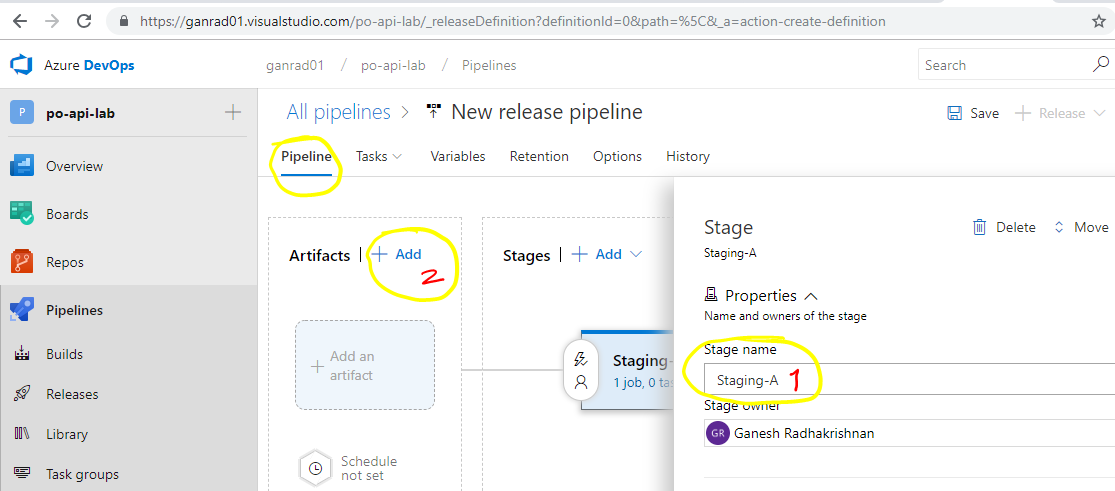Click the site lock padlock icon
This screenshot has width=1115, height=491.
[x=125, y=21]
